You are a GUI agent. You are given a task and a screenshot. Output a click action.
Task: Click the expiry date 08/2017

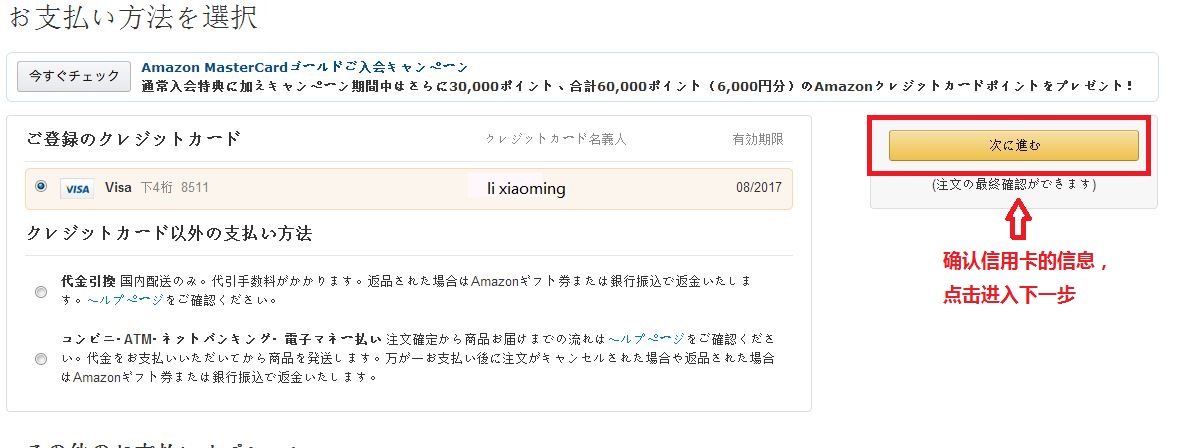pyautogui.click(x=759, y=188)
